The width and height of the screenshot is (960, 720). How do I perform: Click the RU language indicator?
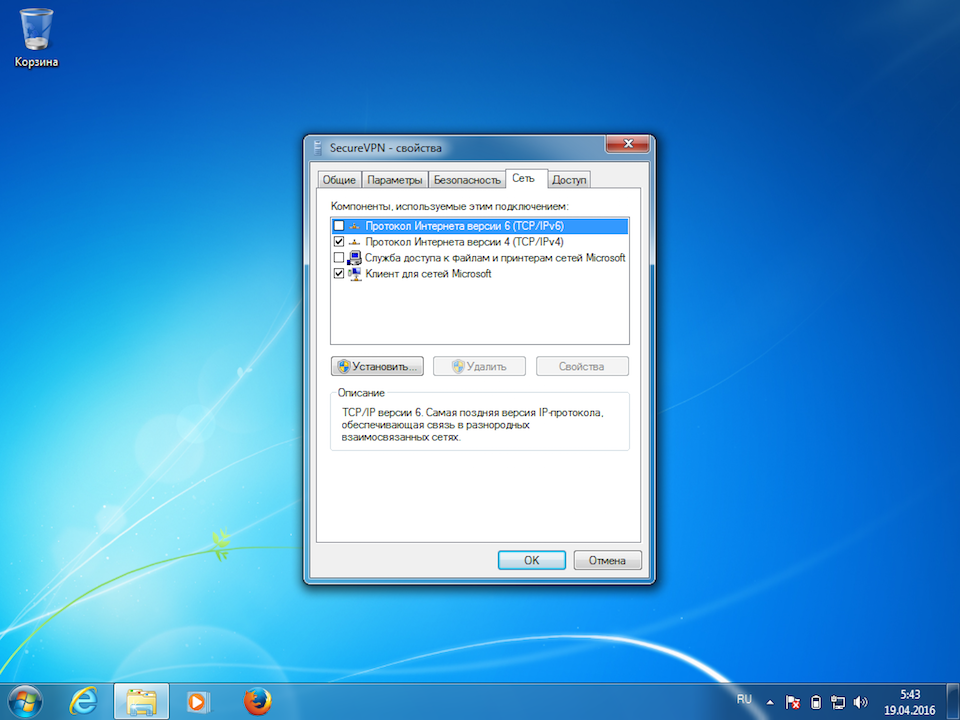(744, 699)
